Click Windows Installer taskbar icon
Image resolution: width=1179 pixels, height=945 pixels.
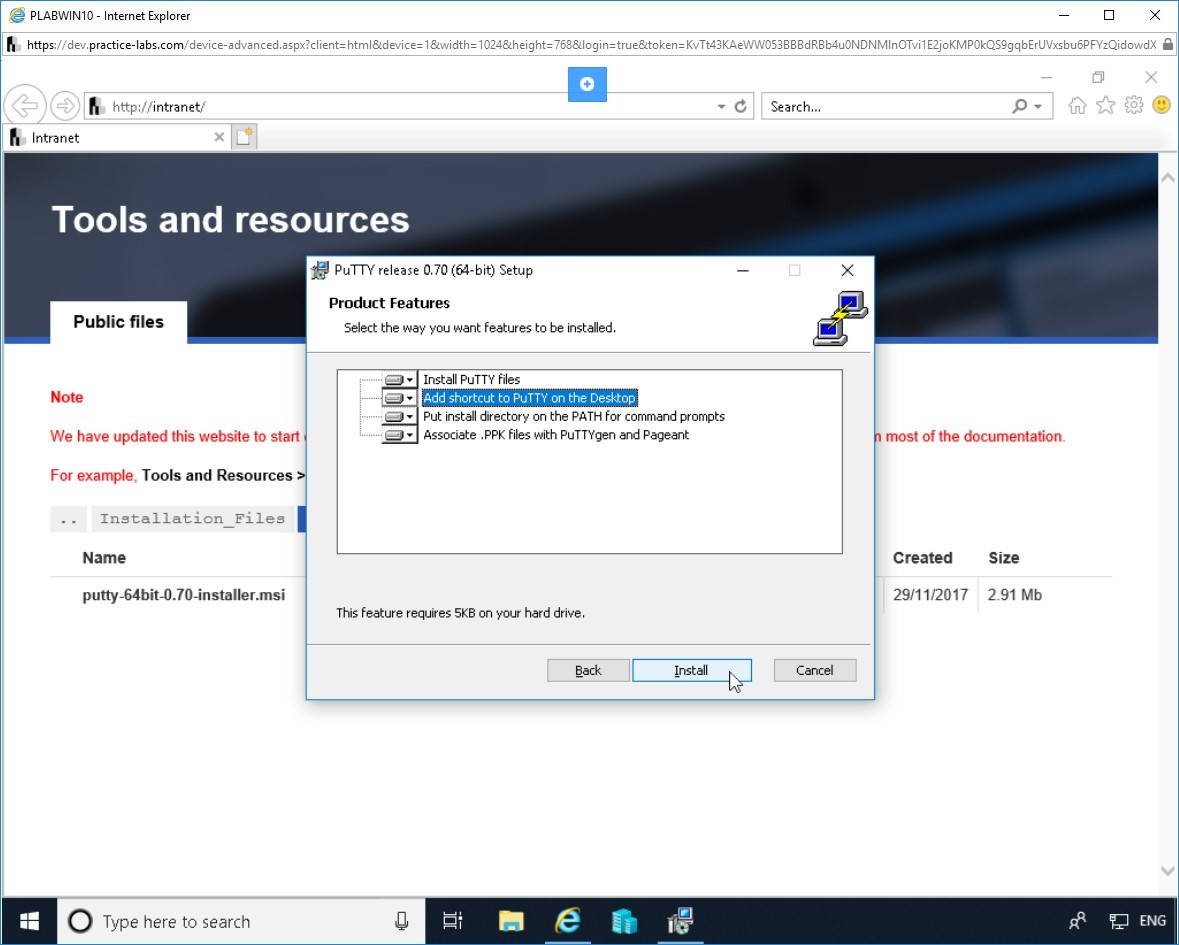[x=680, y=921]
